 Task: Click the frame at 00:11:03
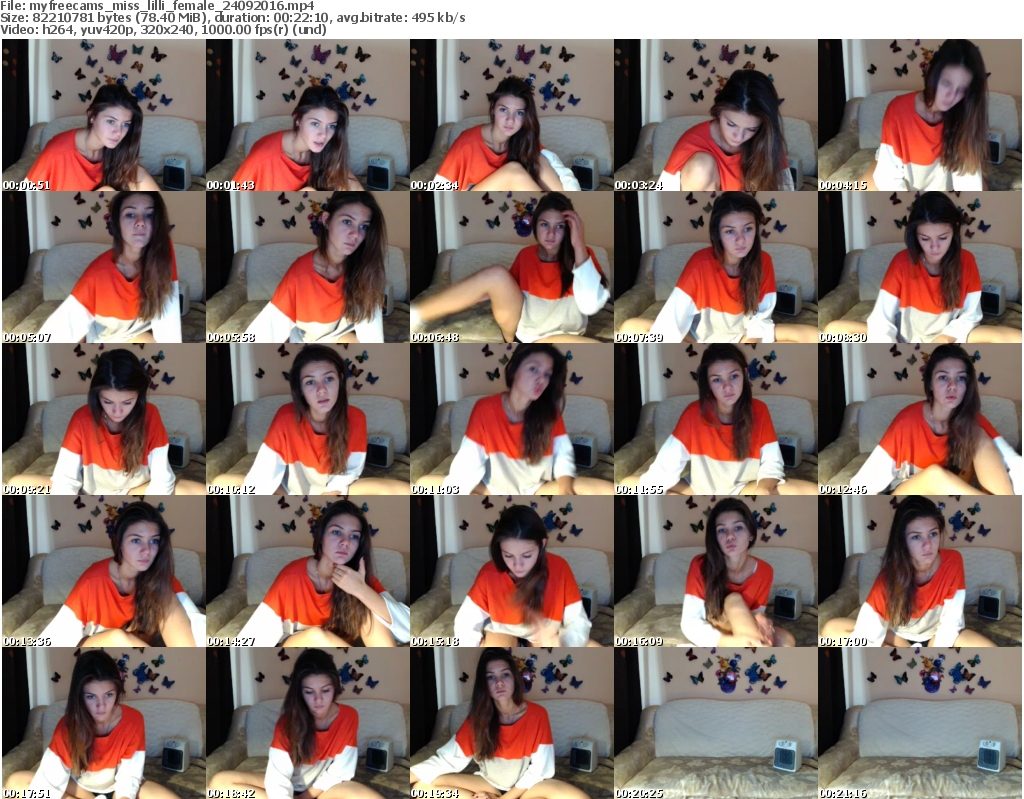(511, 420)
